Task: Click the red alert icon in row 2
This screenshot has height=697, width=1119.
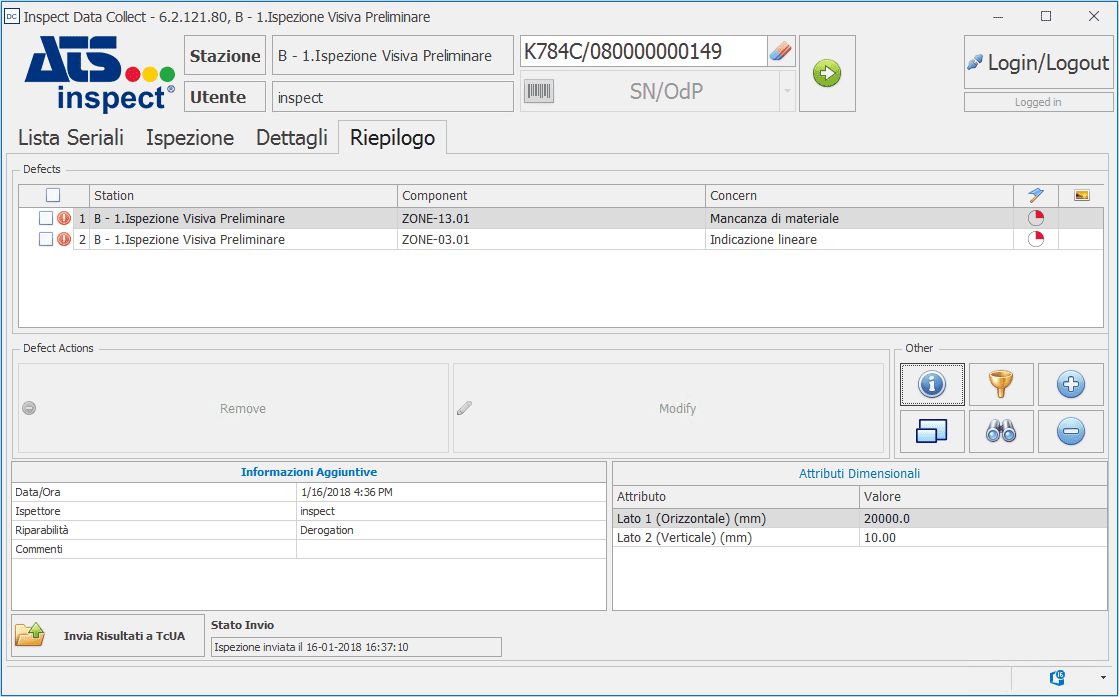Action: pyautogui.click(x=64, y=239)
